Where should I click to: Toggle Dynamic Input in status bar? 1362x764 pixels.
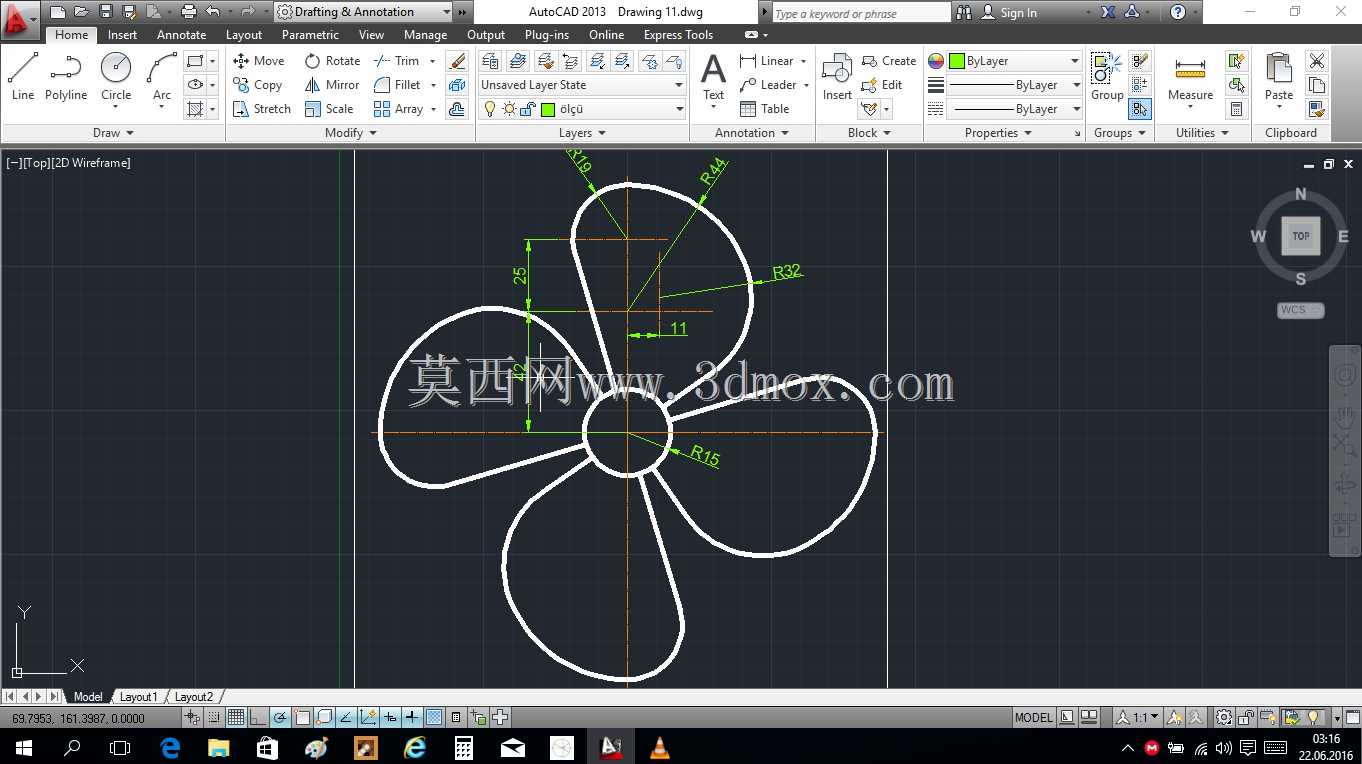click(x=390, y=717)
